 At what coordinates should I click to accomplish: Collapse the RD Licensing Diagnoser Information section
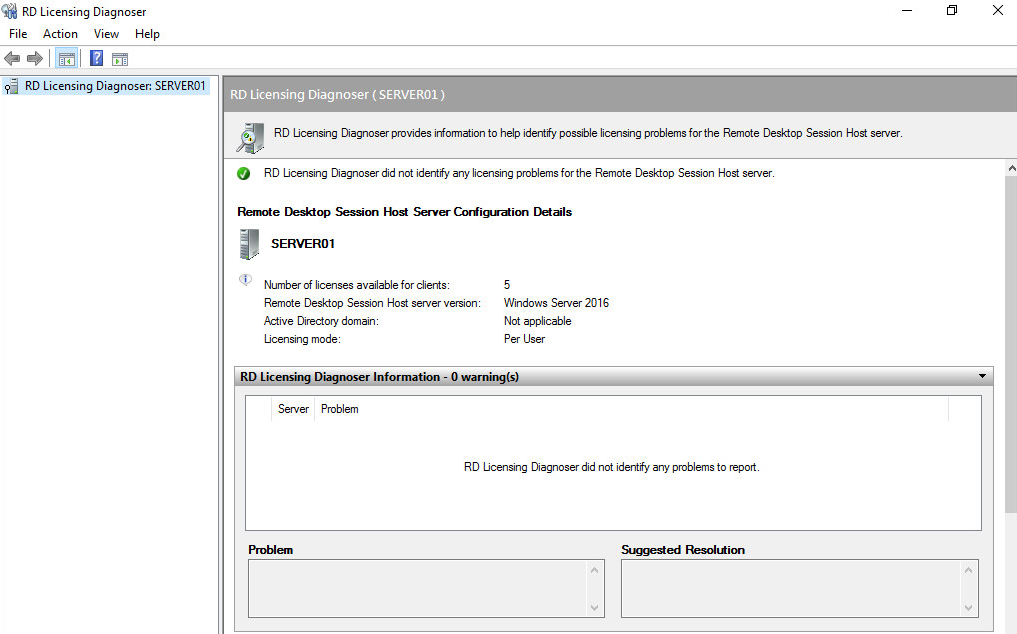click(984, 377)
